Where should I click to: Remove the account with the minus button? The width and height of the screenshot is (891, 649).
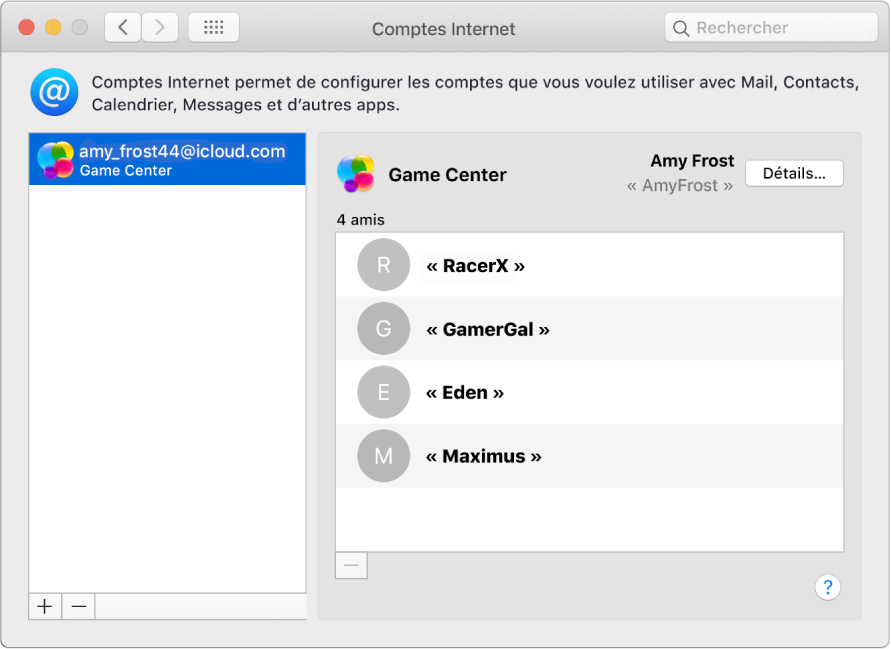[x=78, y=606]
